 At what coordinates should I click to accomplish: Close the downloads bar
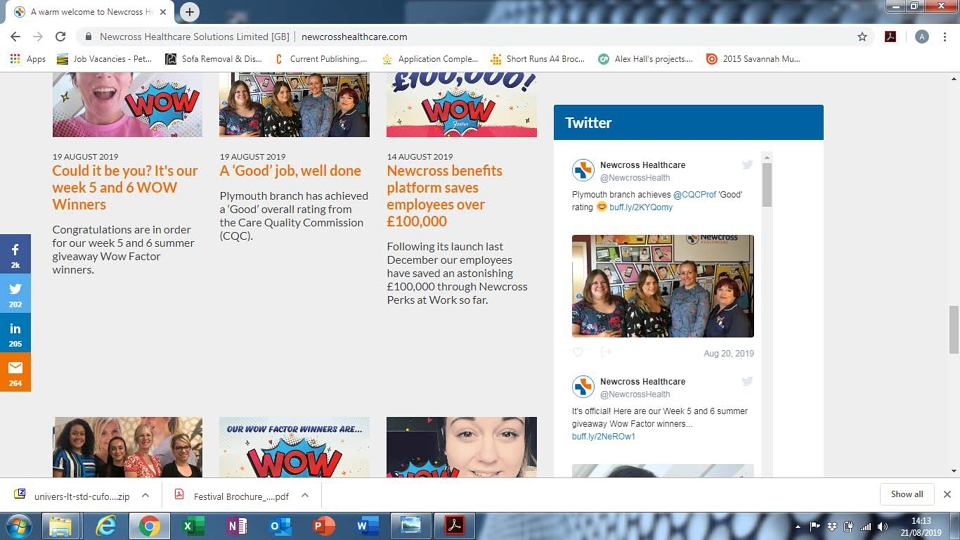coord(947,494)
